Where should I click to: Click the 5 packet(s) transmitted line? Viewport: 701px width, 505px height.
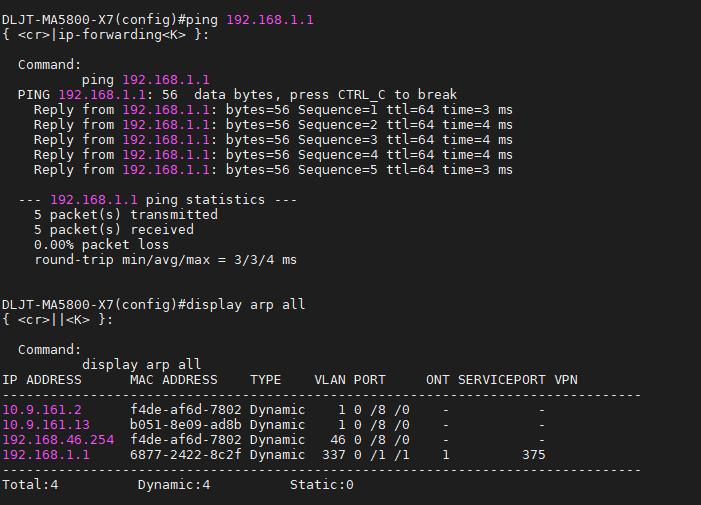pyautogui.click(x=125, y=215)
